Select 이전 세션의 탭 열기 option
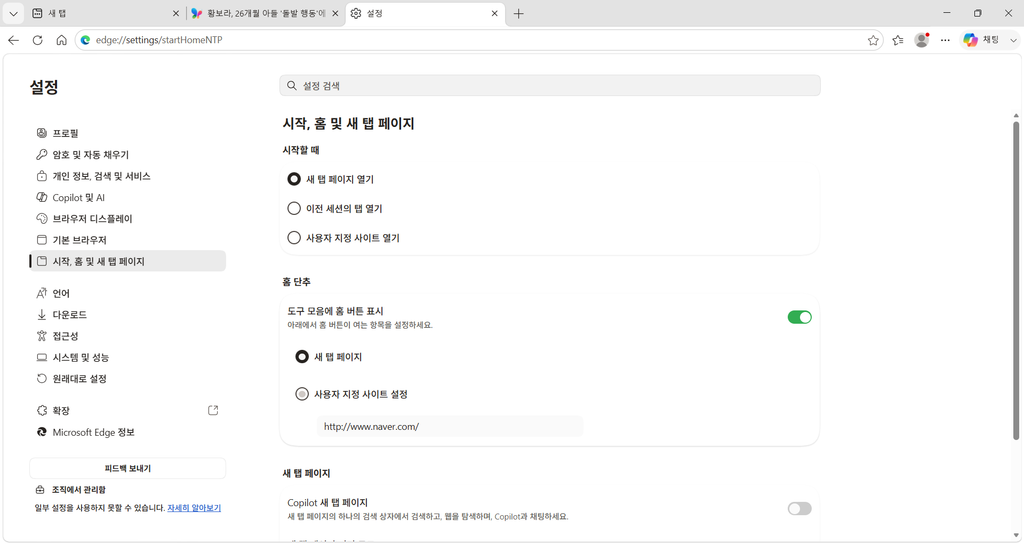Screen dimensions: 1024x544 294,208
